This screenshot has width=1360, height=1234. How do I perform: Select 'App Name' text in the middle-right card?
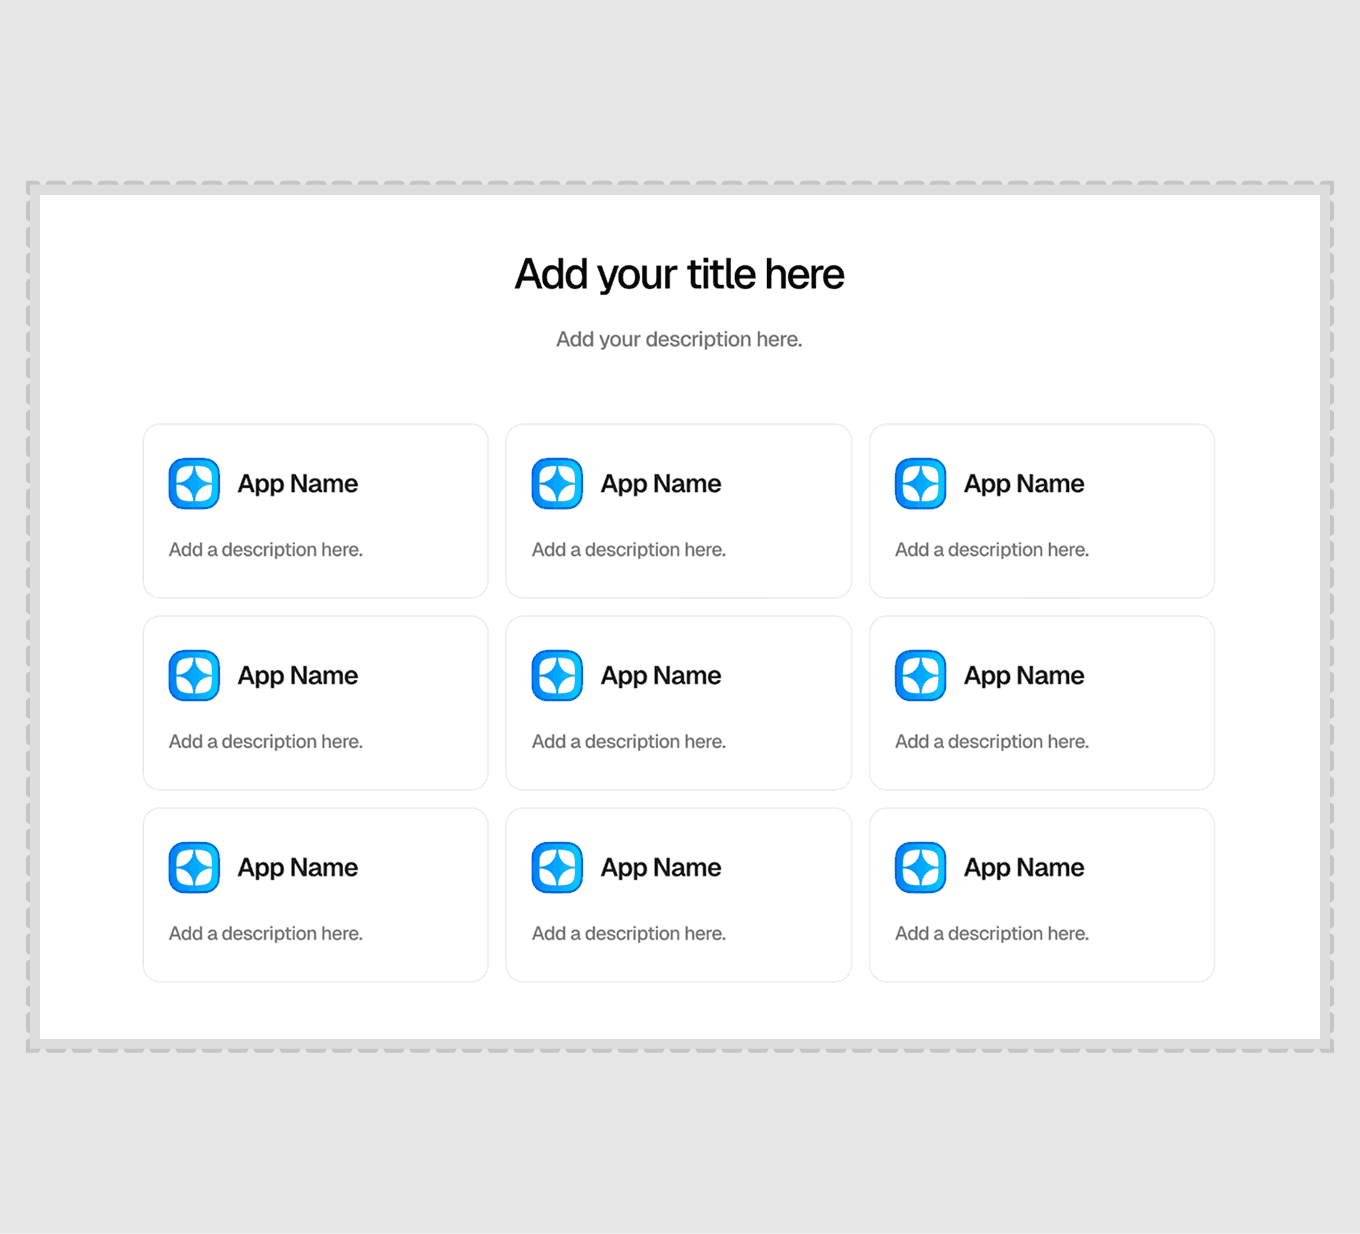pyautogui.click(x=1024, y=677)
